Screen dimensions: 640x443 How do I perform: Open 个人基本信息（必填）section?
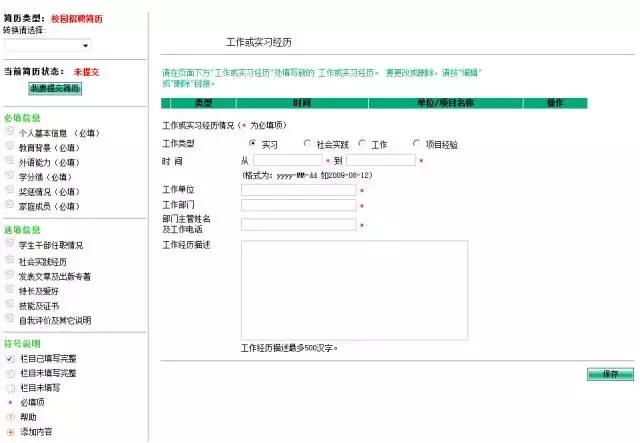[x=59, y=133]
